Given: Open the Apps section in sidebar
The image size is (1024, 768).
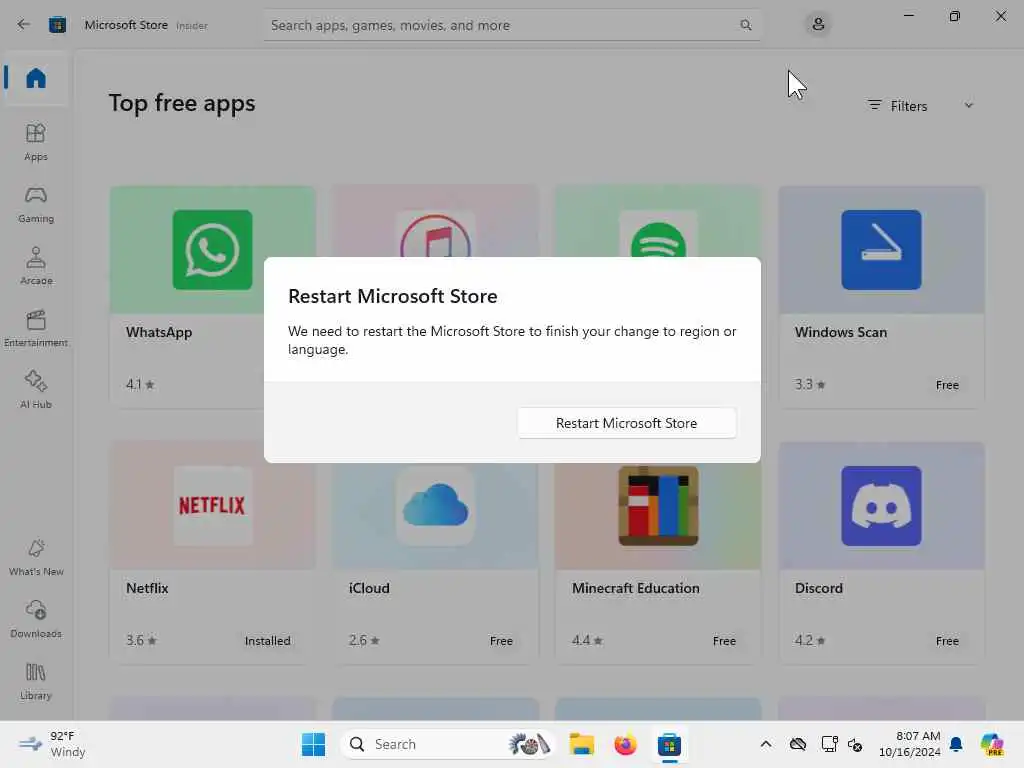Looking at the screenshot, I should (36, 142).
